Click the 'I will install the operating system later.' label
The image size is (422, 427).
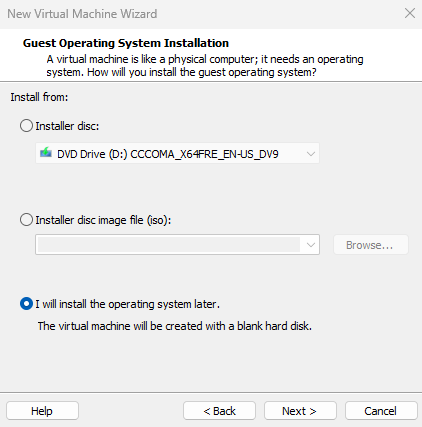tap(128, 304)
